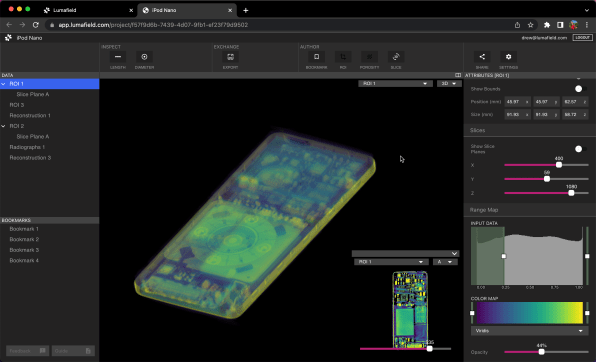Click the Position x input field
Viewport: 596px width, 362px height.
(517, 102)
